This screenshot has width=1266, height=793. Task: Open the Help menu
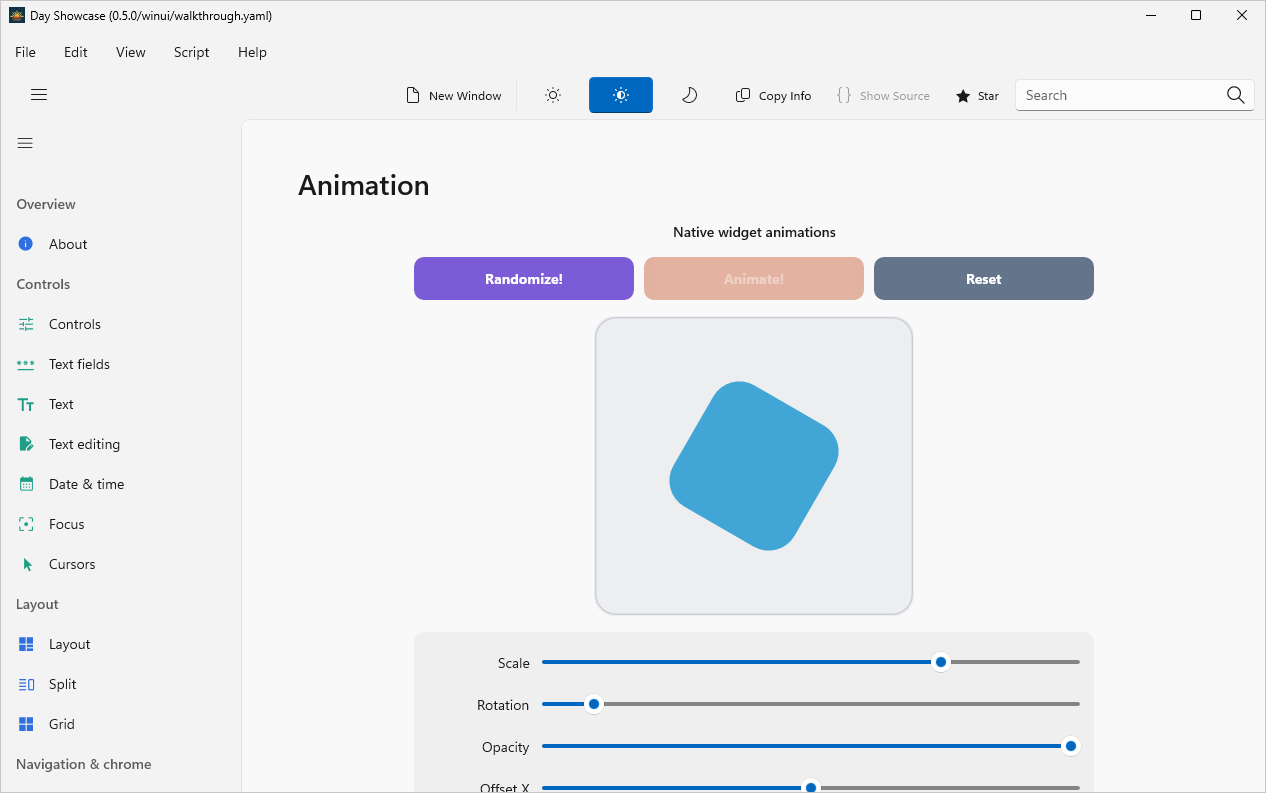253,52
